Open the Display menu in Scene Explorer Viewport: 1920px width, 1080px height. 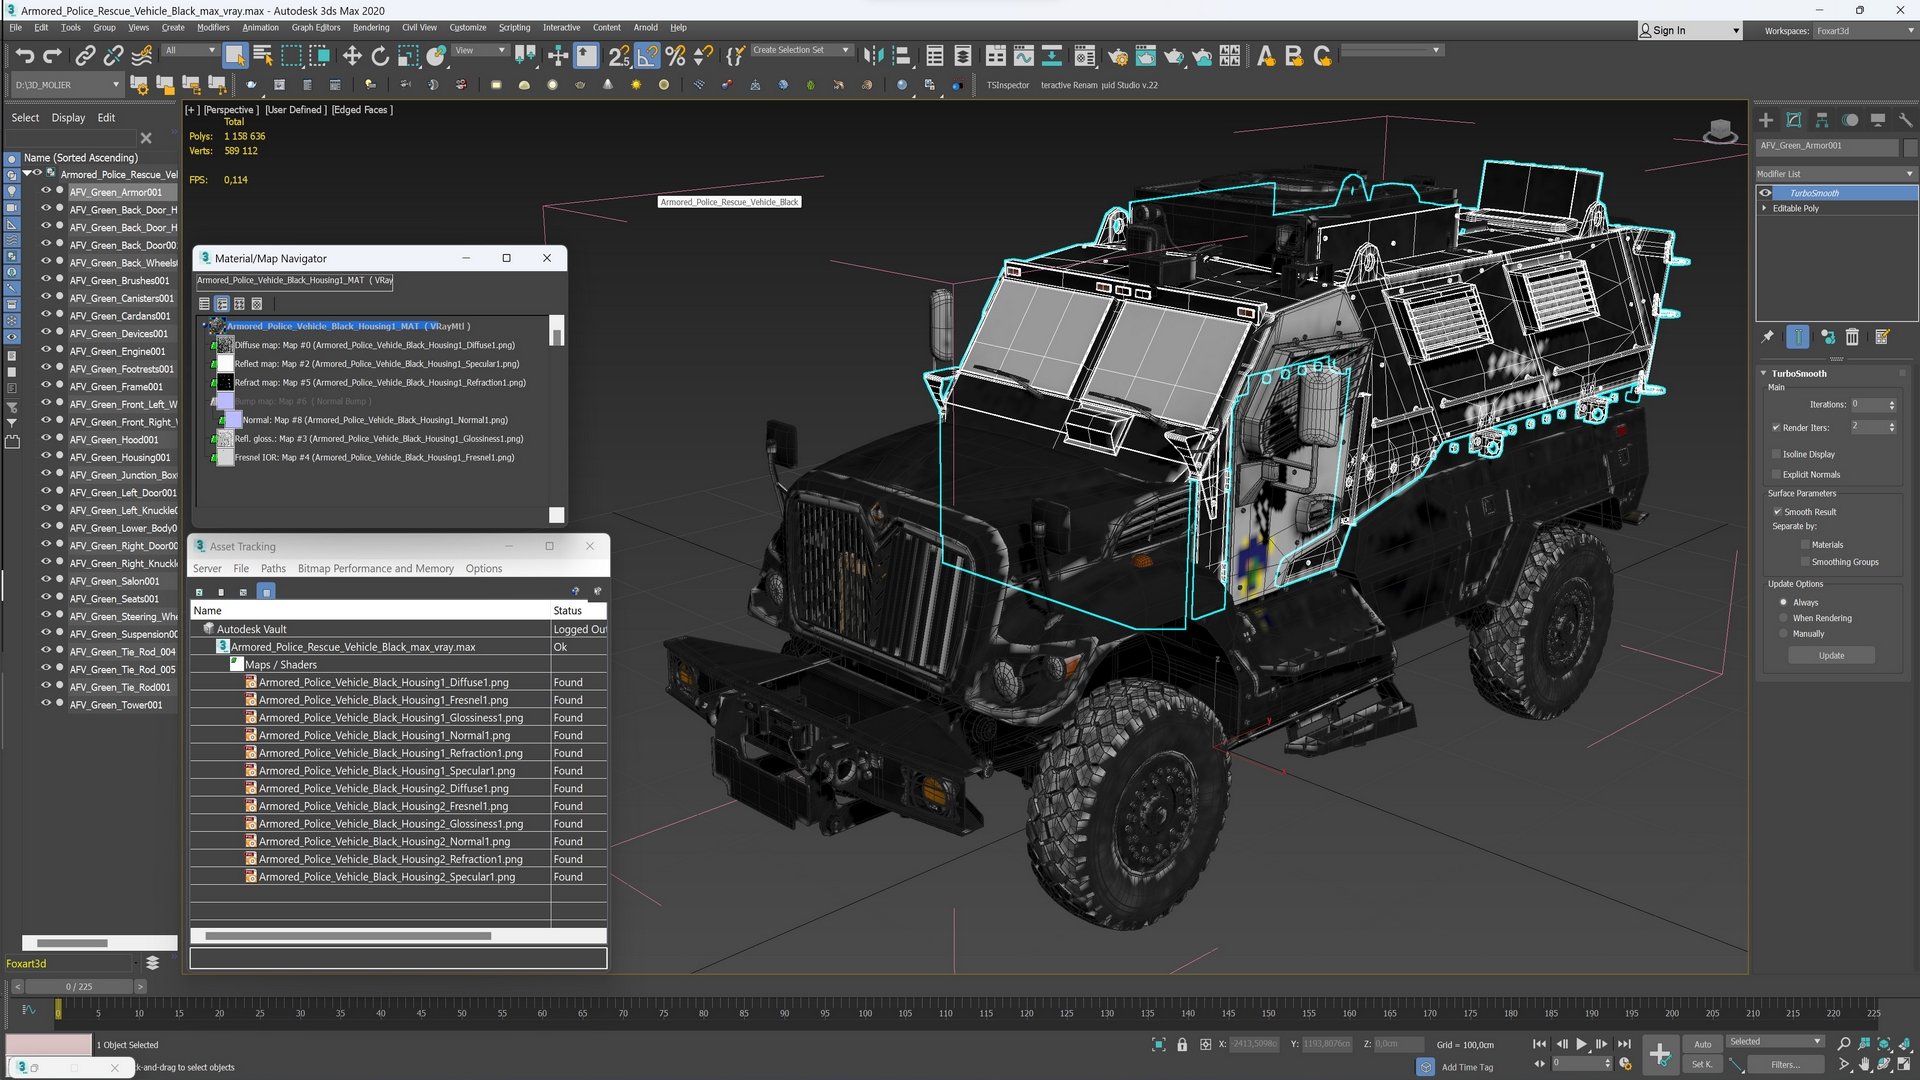(68, 118)
